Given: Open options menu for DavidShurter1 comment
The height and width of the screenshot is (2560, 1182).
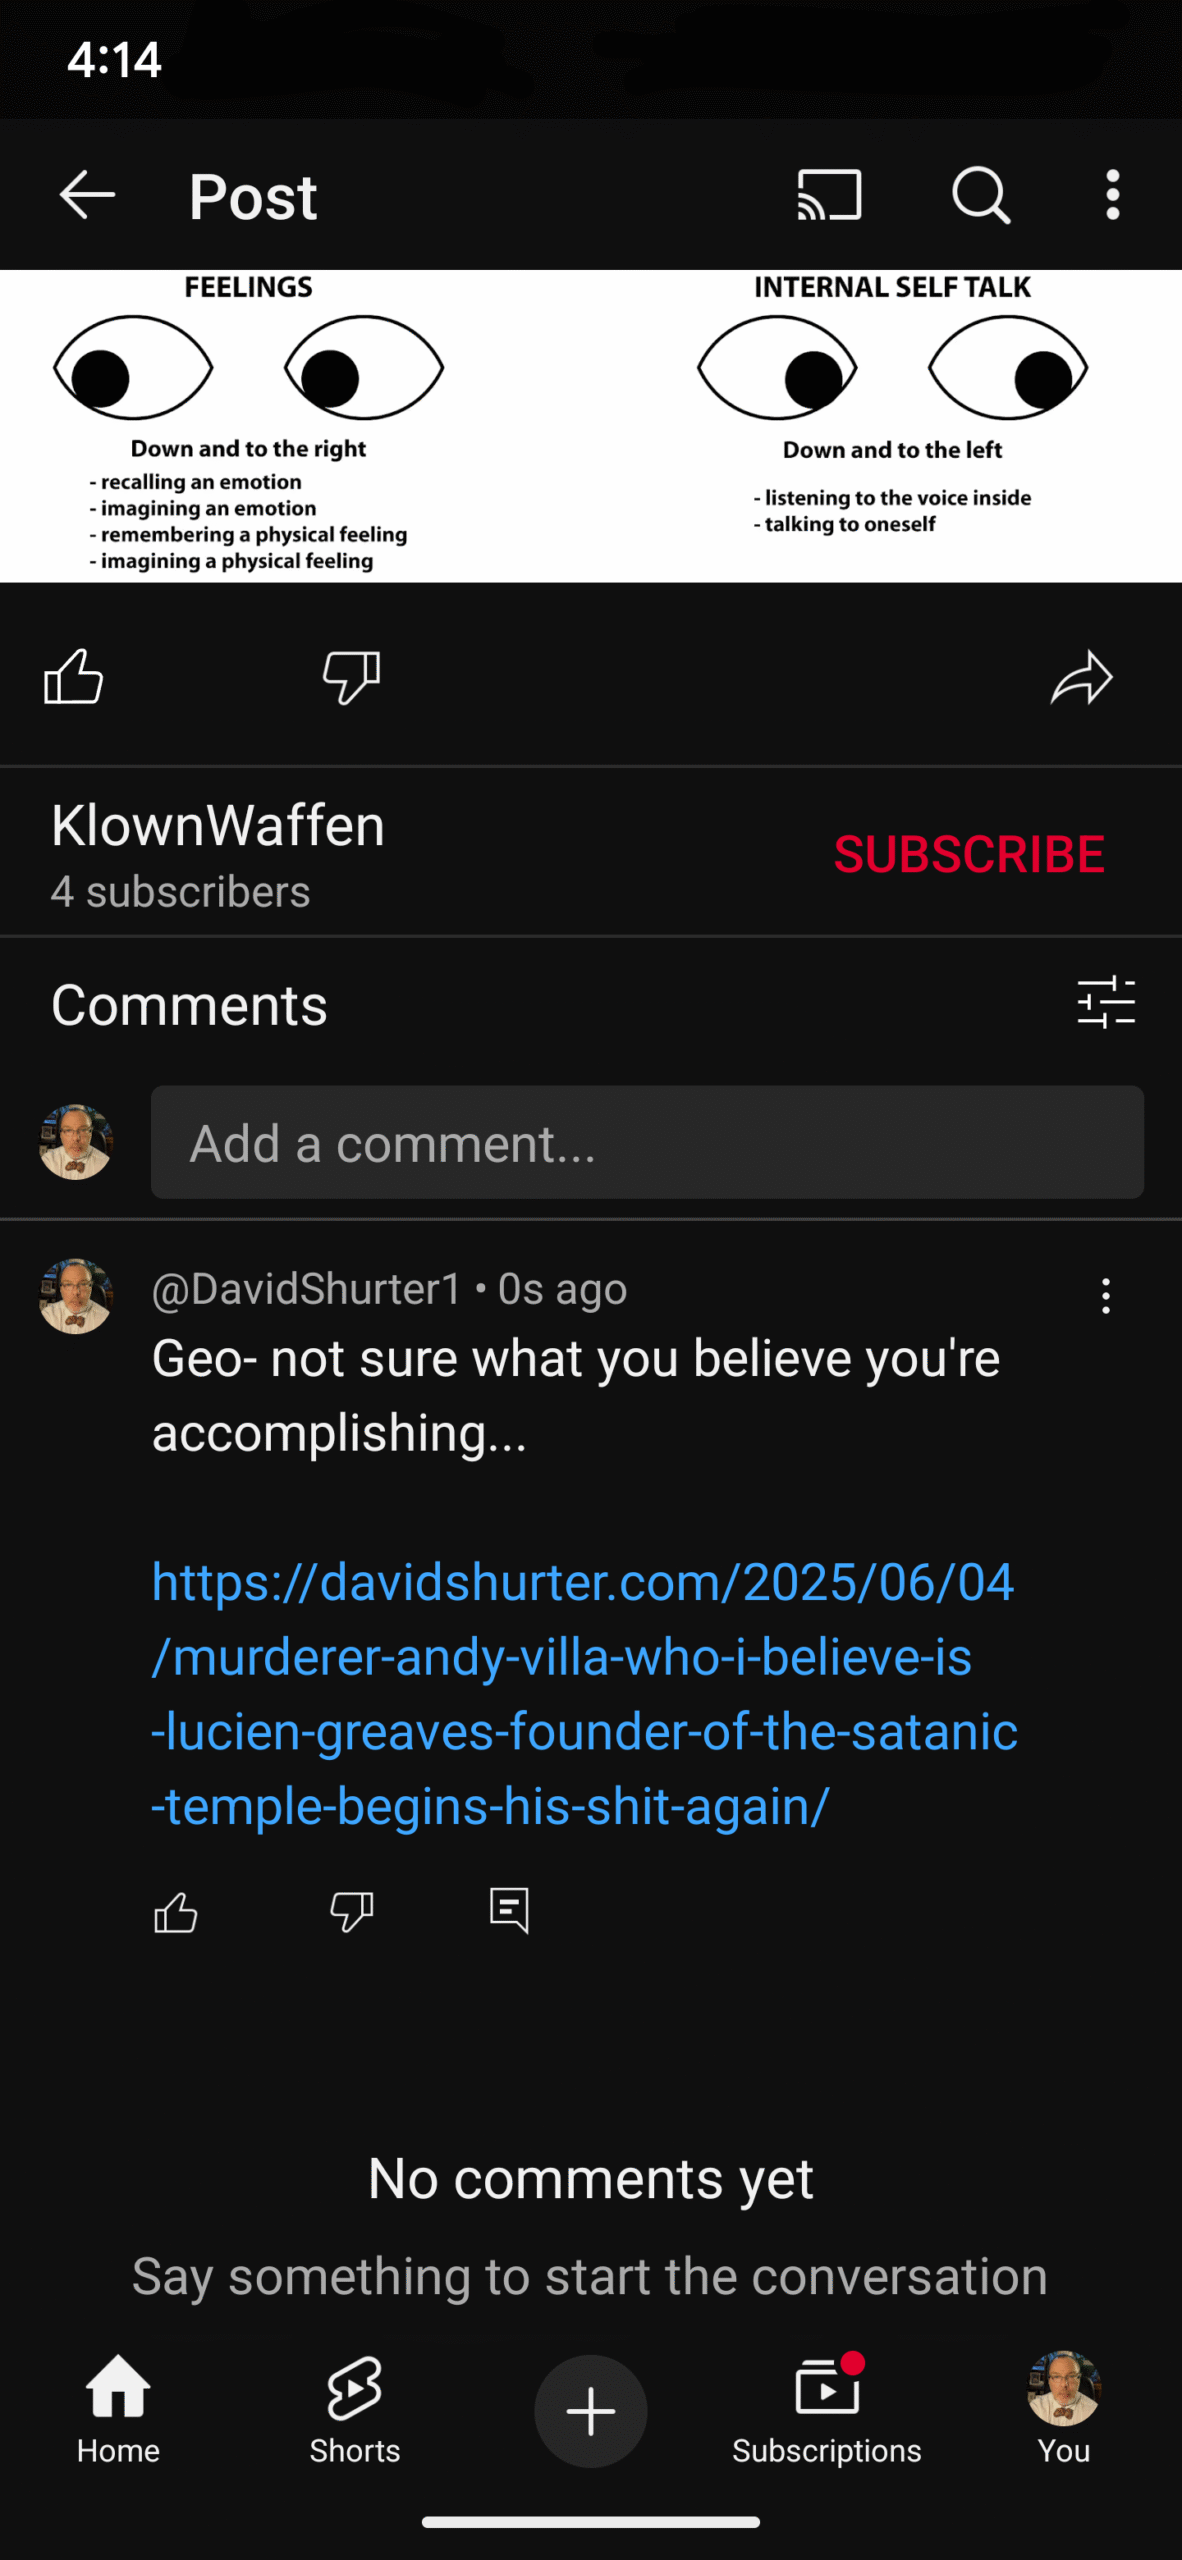Looking at the screenshot, I should (1105, 1296).
